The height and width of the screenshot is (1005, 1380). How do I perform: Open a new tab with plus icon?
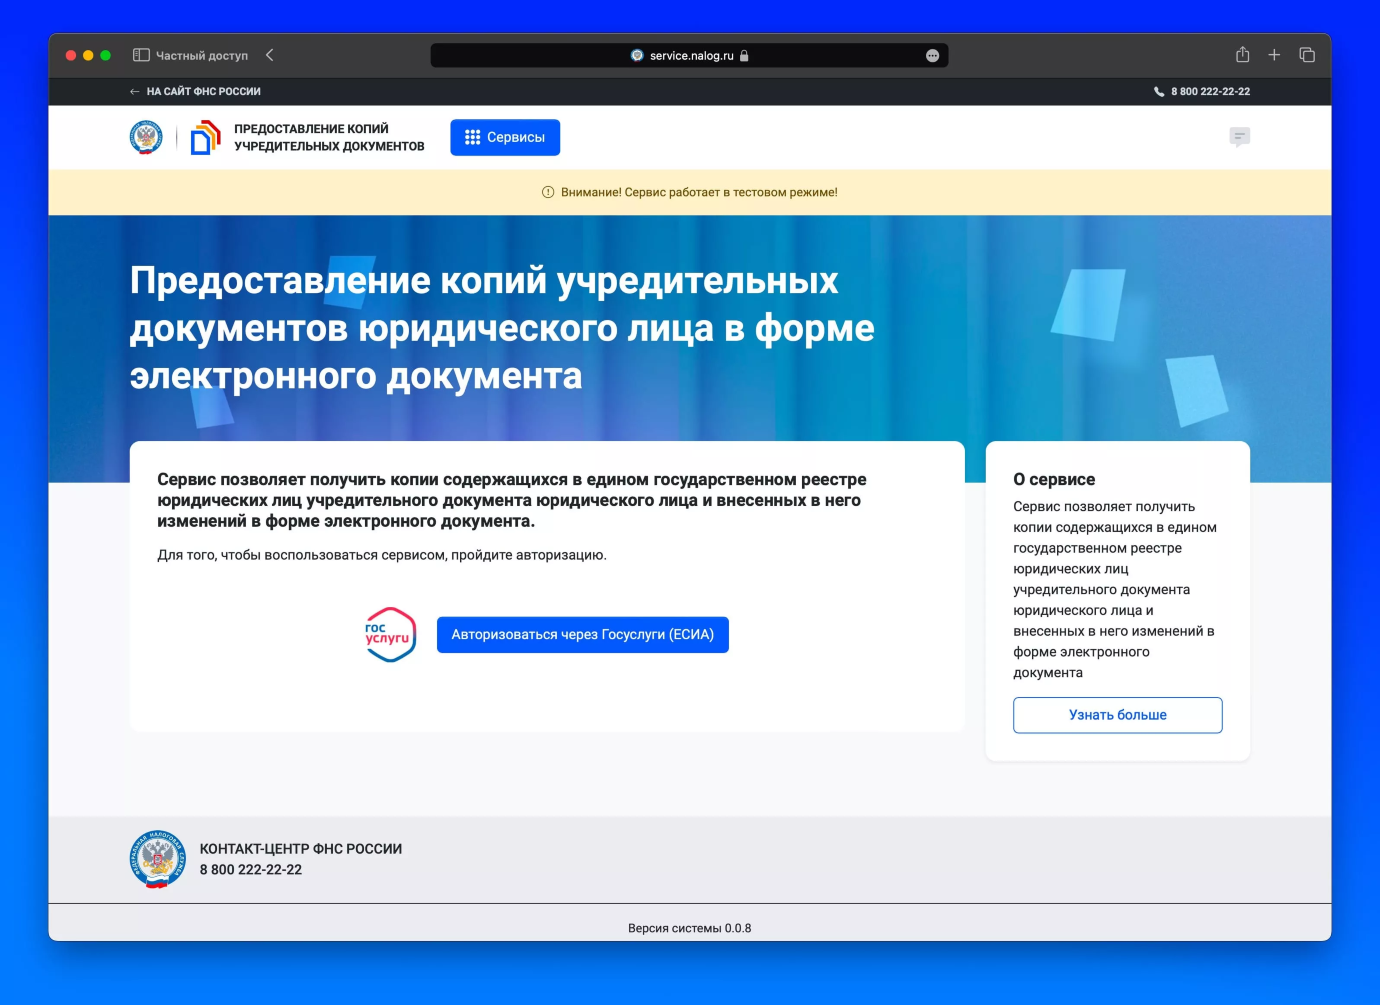coord(1274,55)
